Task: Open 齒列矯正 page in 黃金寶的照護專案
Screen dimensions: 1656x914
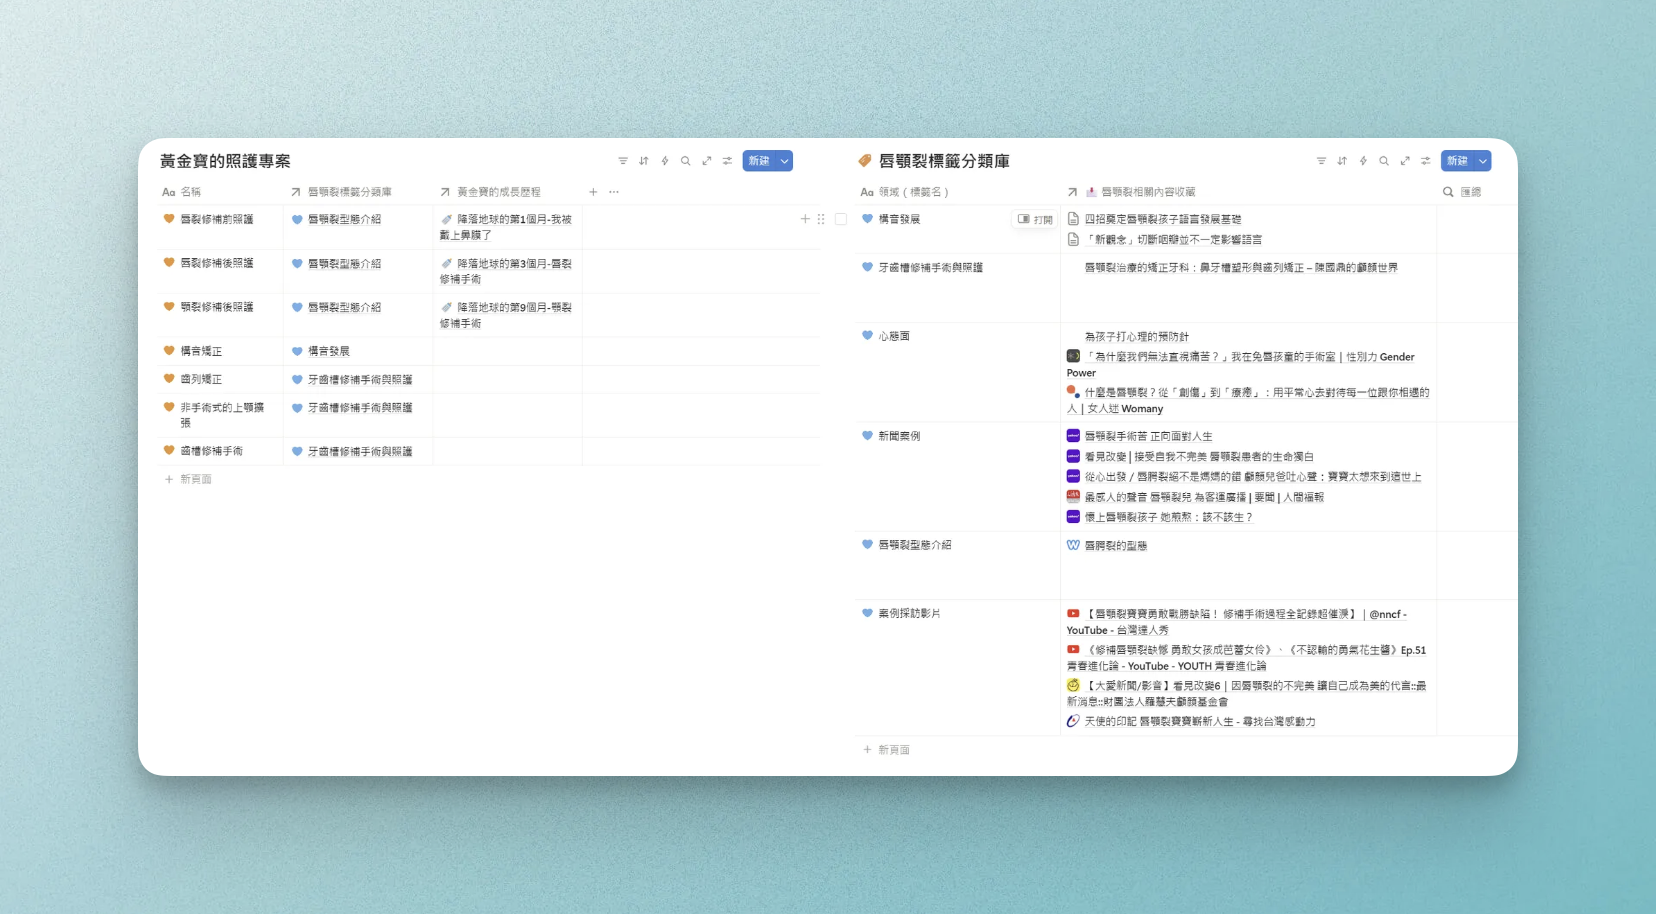Action: (201, 380)
